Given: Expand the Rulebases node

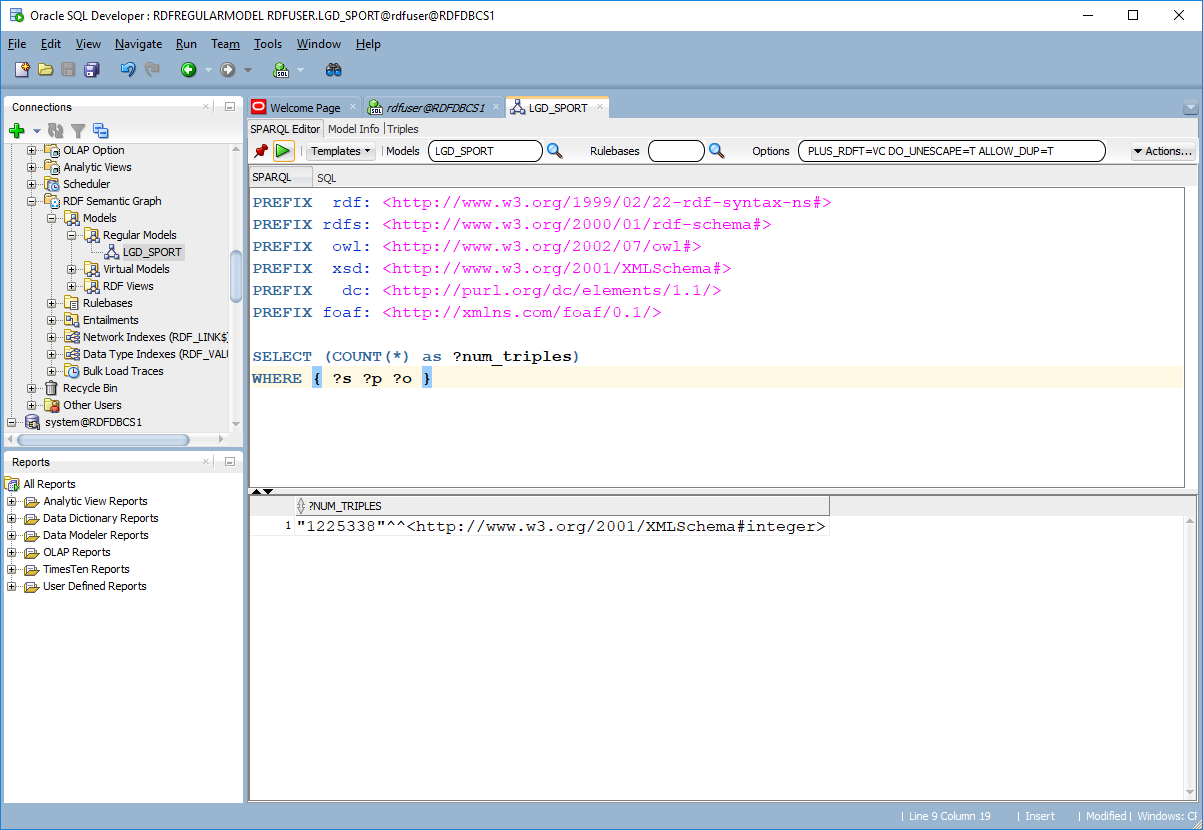Looking at the screenshot, I should point(52,303).
